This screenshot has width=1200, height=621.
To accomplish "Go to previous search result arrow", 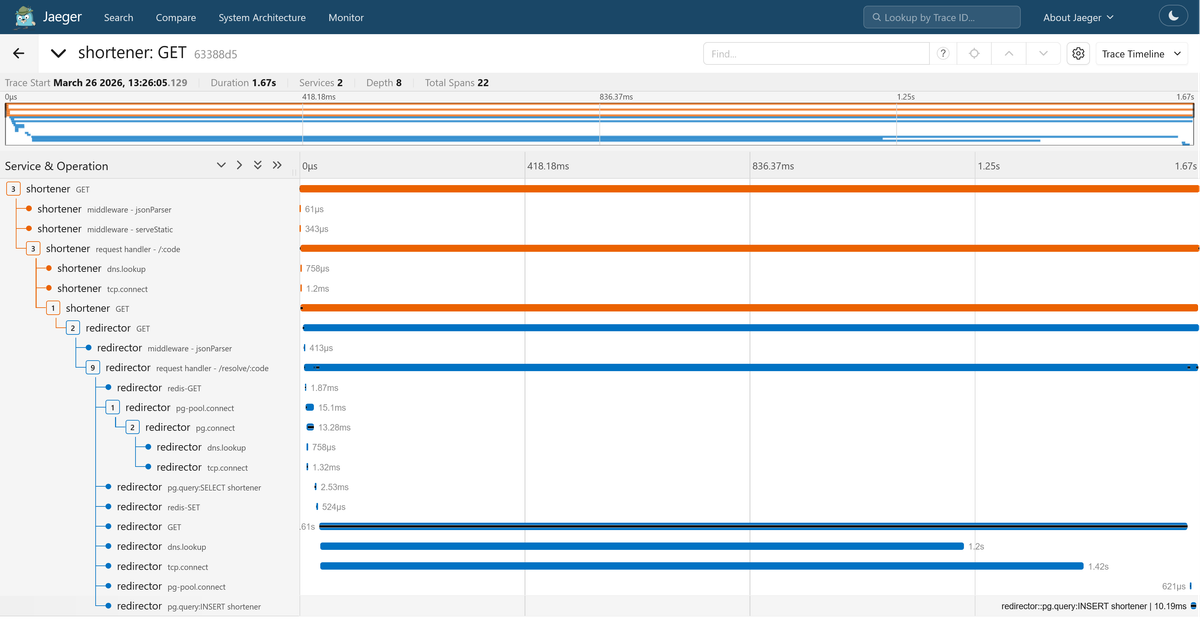I will pyautogui.click(x=1009, y=54).
